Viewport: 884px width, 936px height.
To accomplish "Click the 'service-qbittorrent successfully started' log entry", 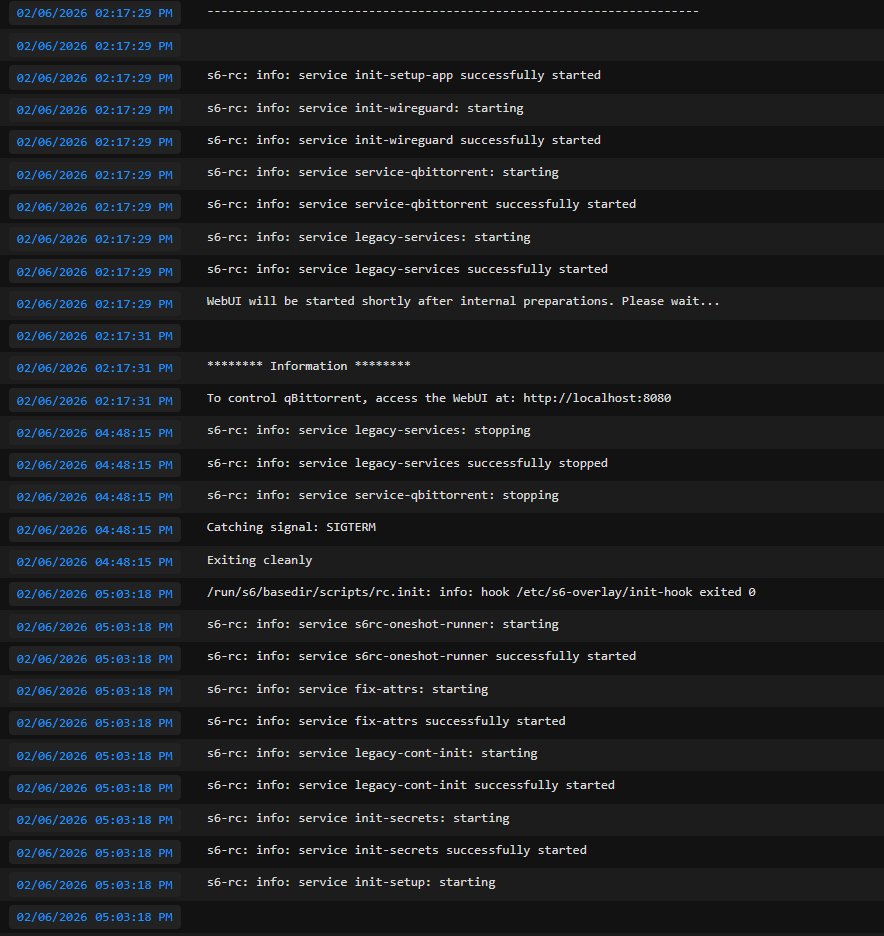I will click(421, 204).
